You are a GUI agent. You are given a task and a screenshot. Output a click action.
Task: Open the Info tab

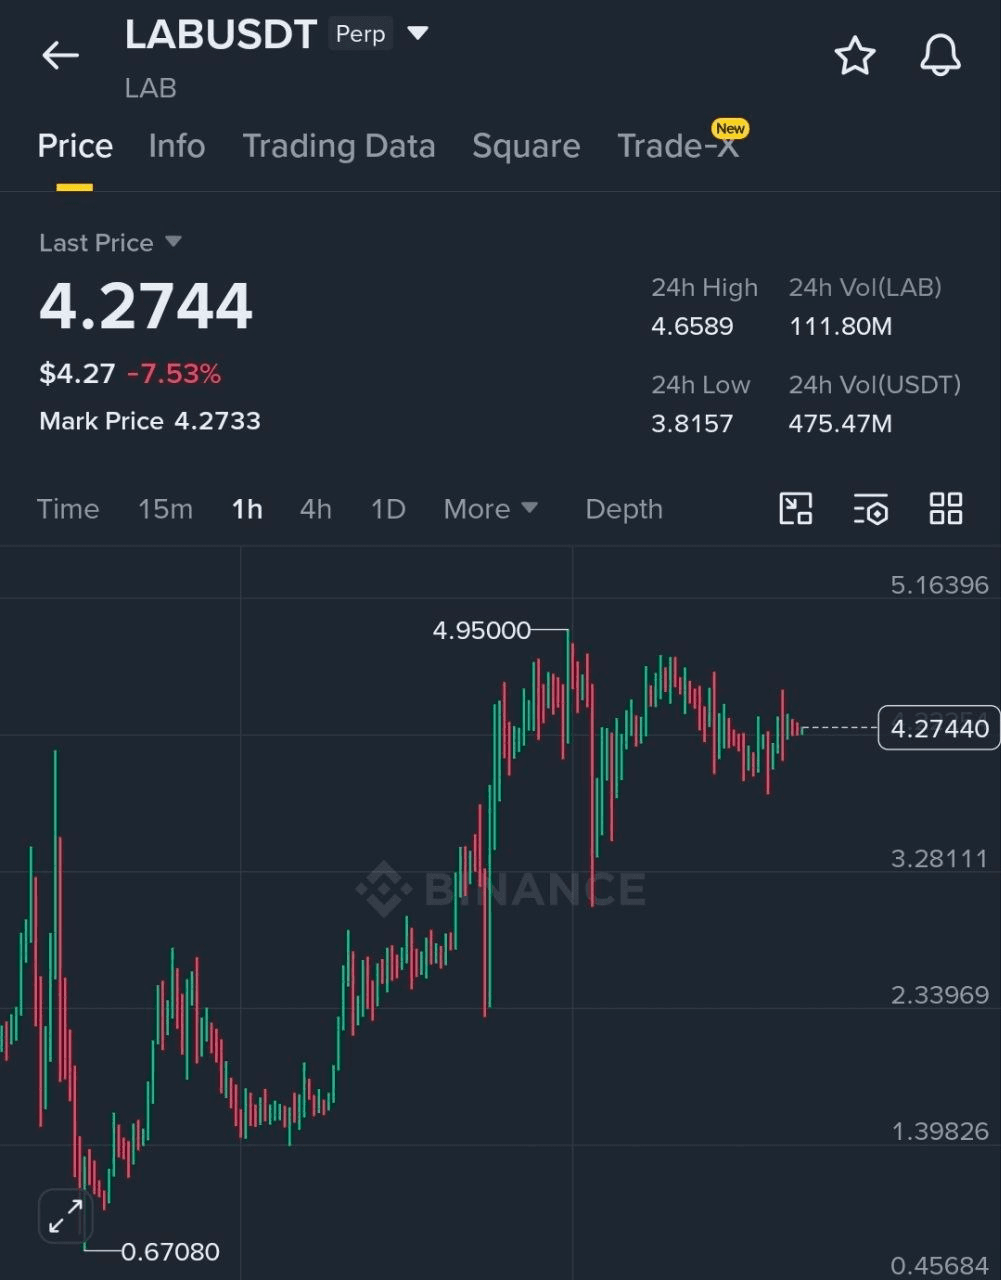(177, 146)
